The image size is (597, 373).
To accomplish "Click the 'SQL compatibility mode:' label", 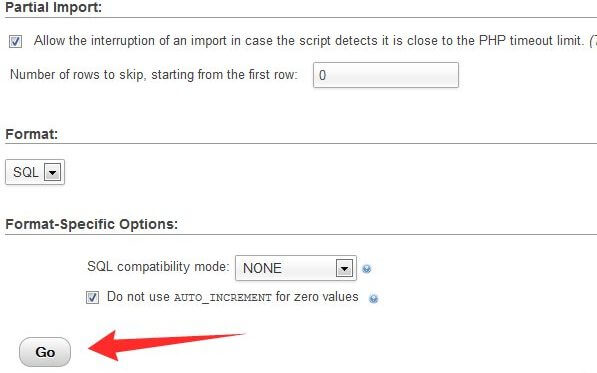I will [x=158, y=266].
